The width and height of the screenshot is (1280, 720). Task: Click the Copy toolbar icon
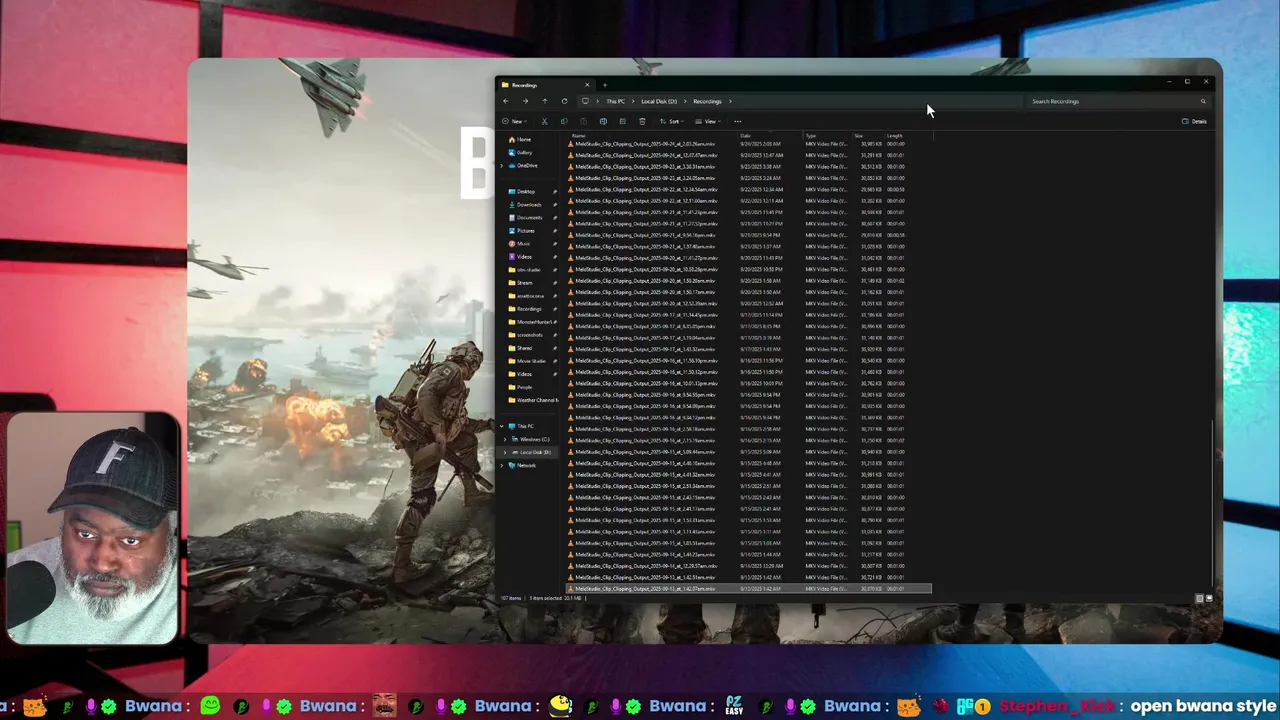[564, 121]
